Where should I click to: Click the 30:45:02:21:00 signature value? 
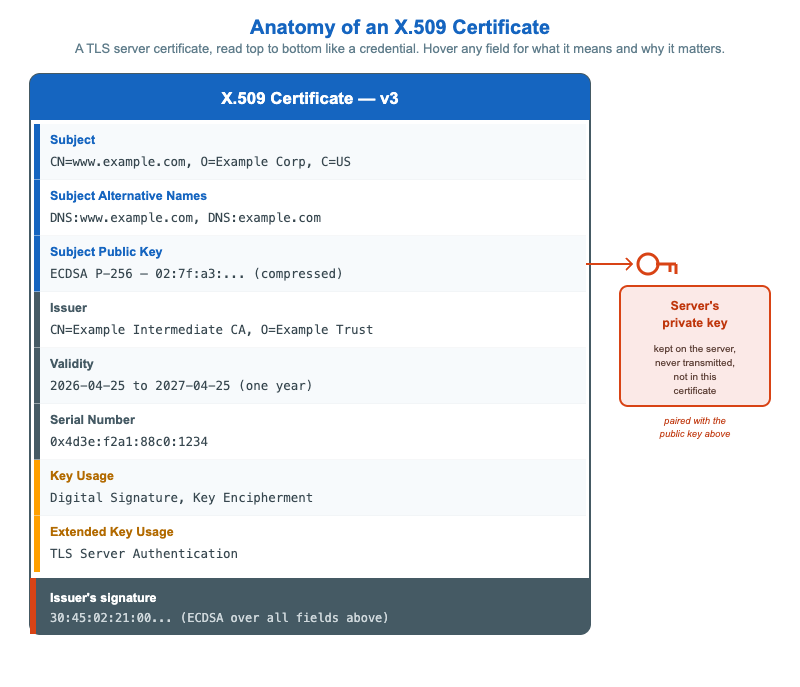coord(219,618)
